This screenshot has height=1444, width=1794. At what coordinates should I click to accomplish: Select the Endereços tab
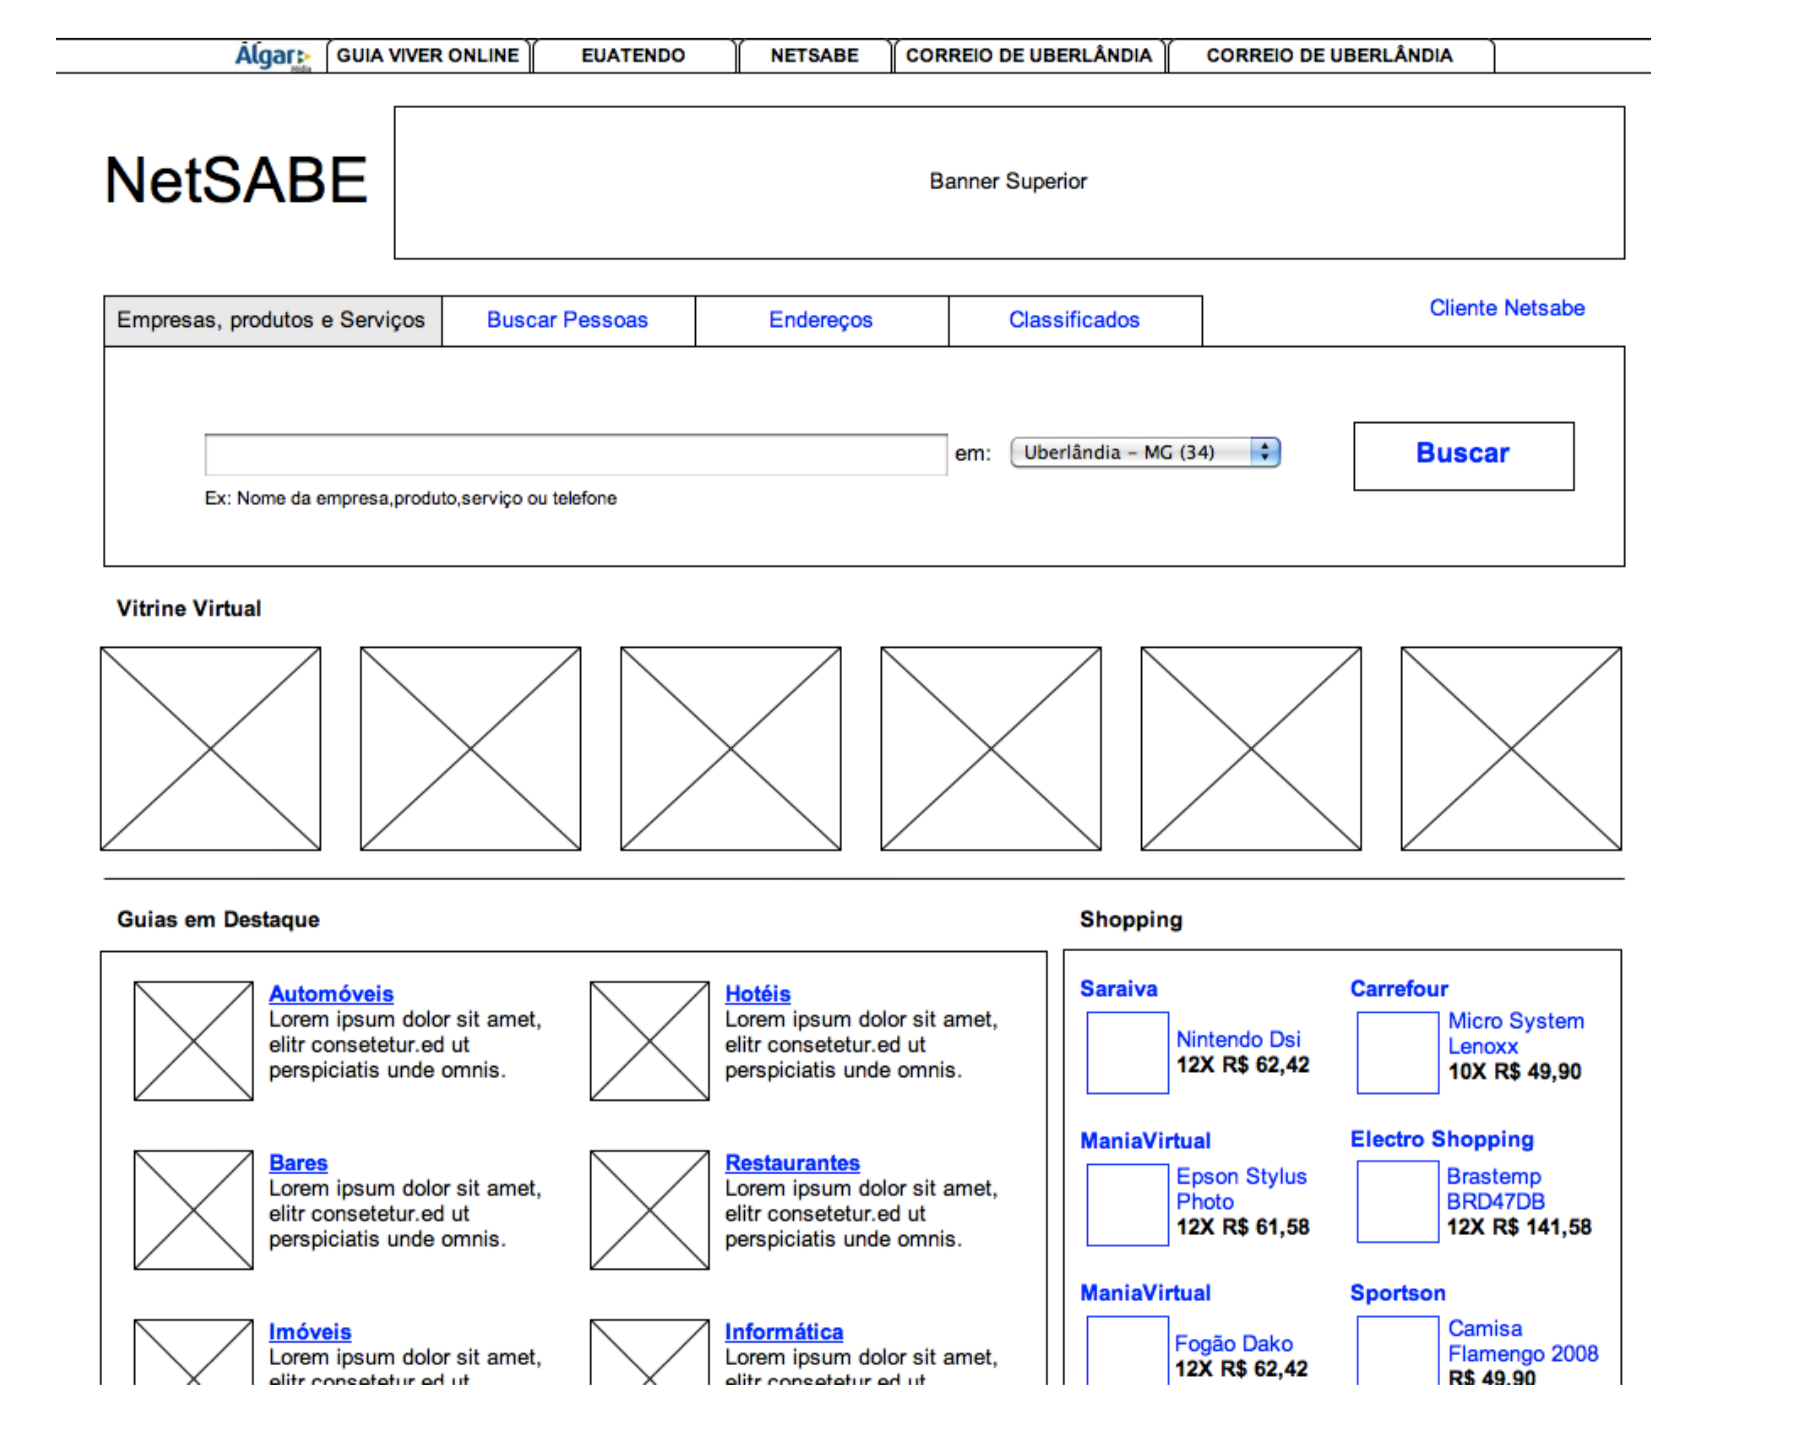click(820, 320)
